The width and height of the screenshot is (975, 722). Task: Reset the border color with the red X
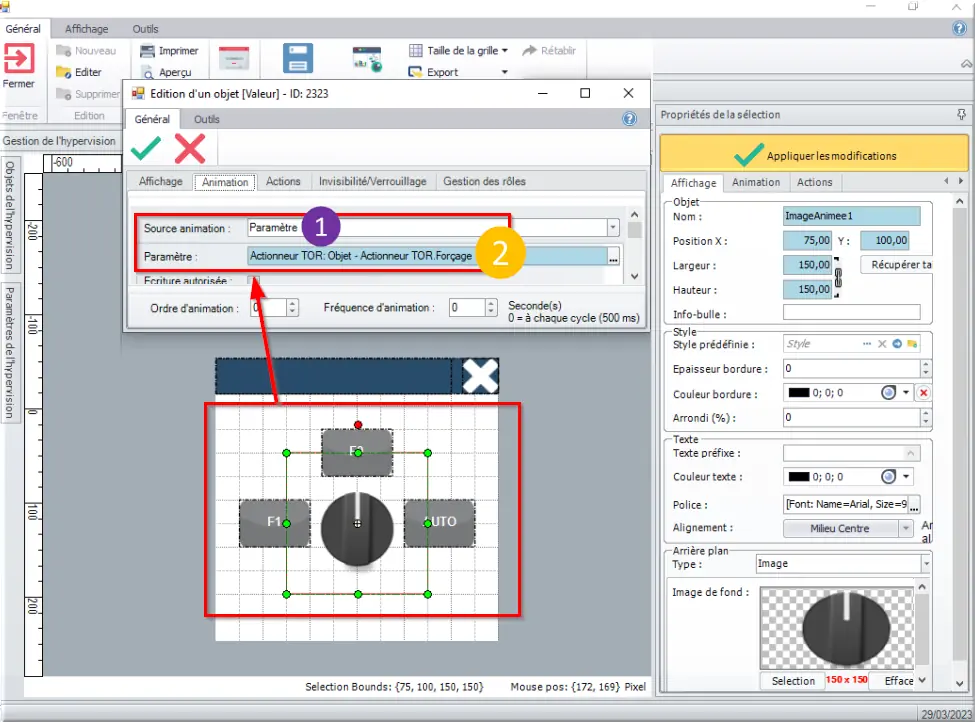click(x=924, y=392)
